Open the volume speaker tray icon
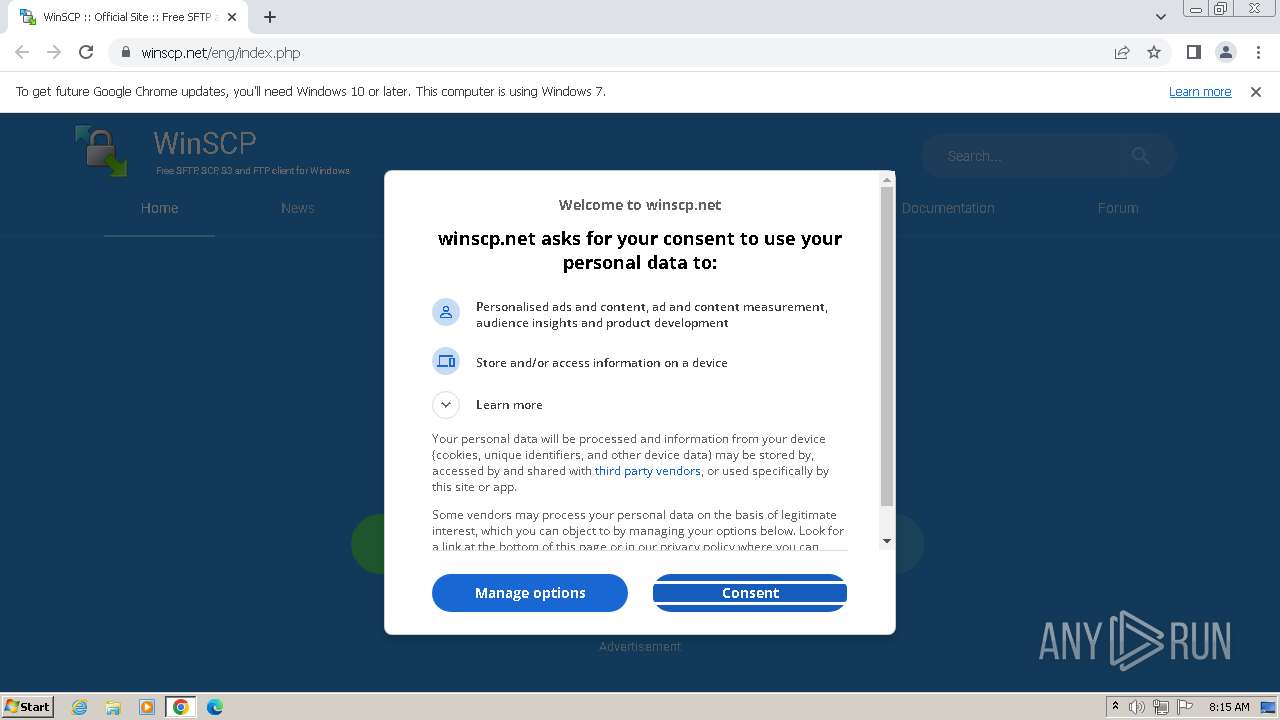 point(1137,707)
